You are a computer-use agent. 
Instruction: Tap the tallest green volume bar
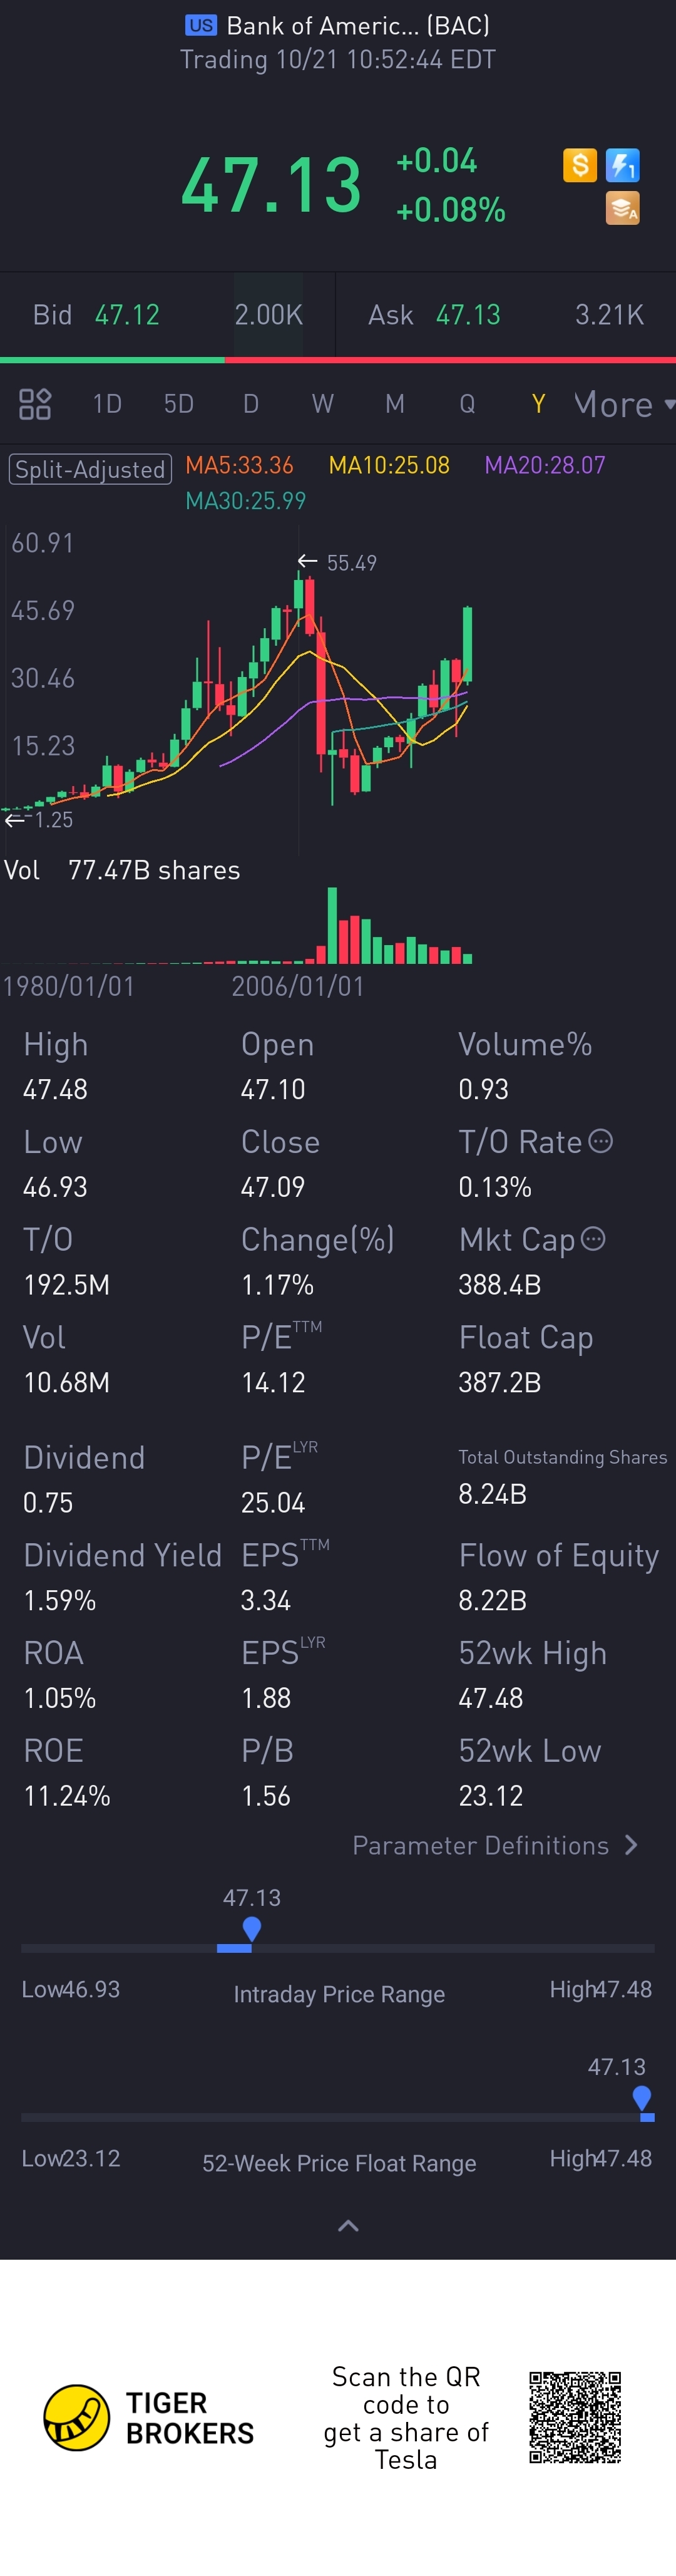click(x=332, y=925)
